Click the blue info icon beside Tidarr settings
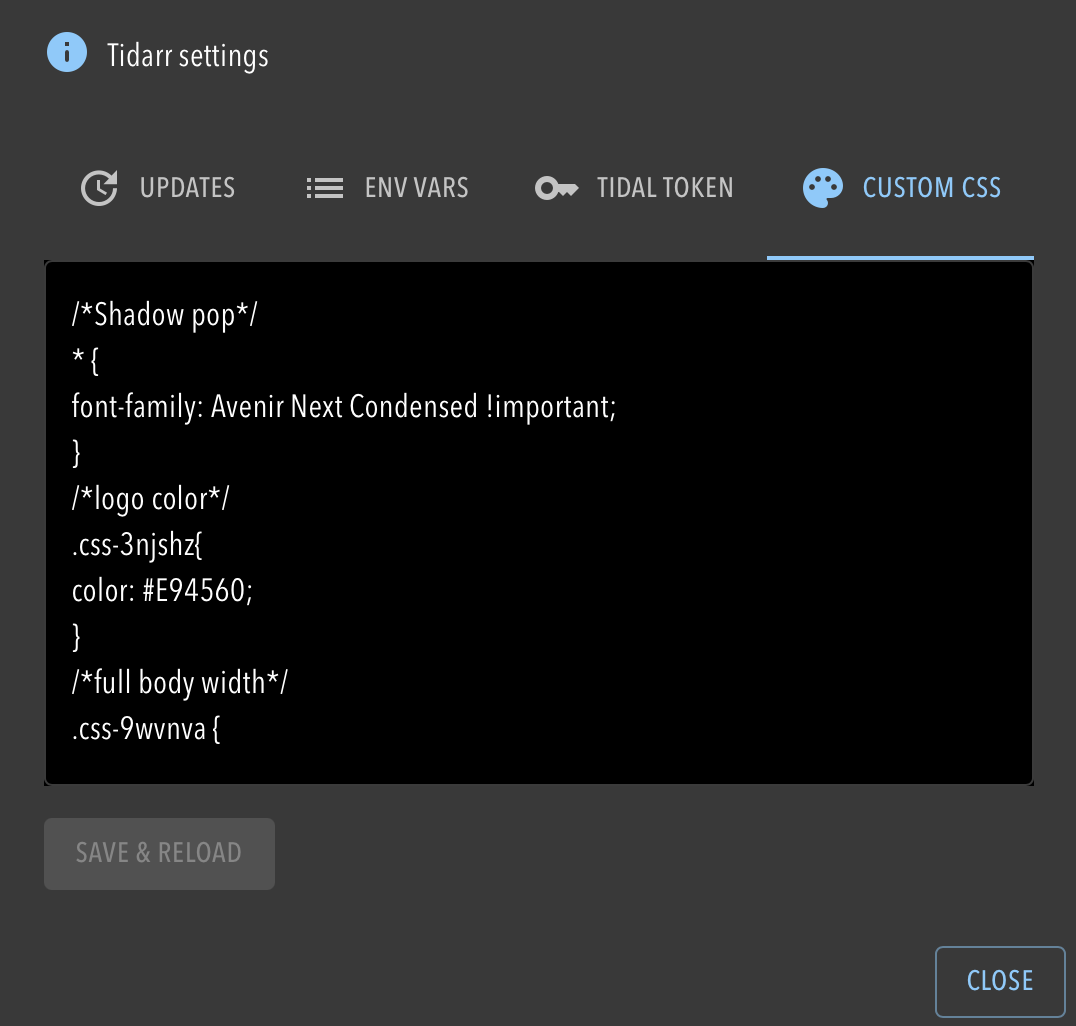Image resolution: width=1076 pixels, height=1026 pixels. pos(67,53)
